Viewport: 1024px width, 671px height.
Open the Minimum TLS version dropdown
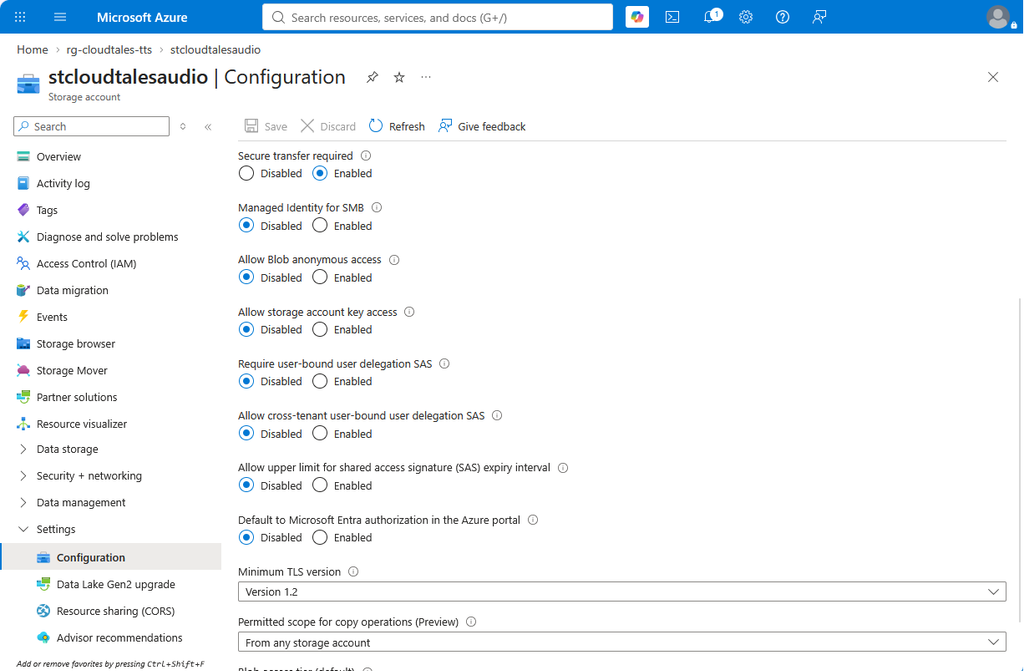pos(622,592)
